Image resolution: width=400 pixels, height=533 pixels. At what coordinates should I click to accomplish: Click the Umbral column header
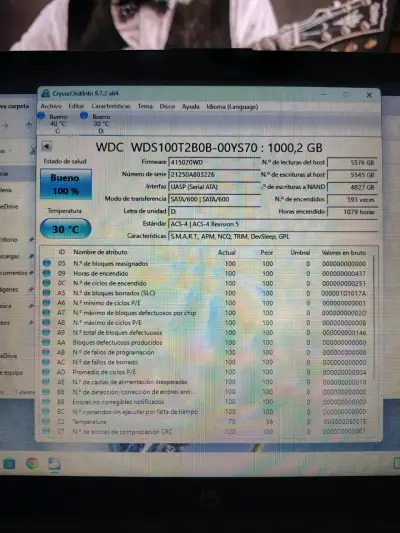(x=300, y=253)
